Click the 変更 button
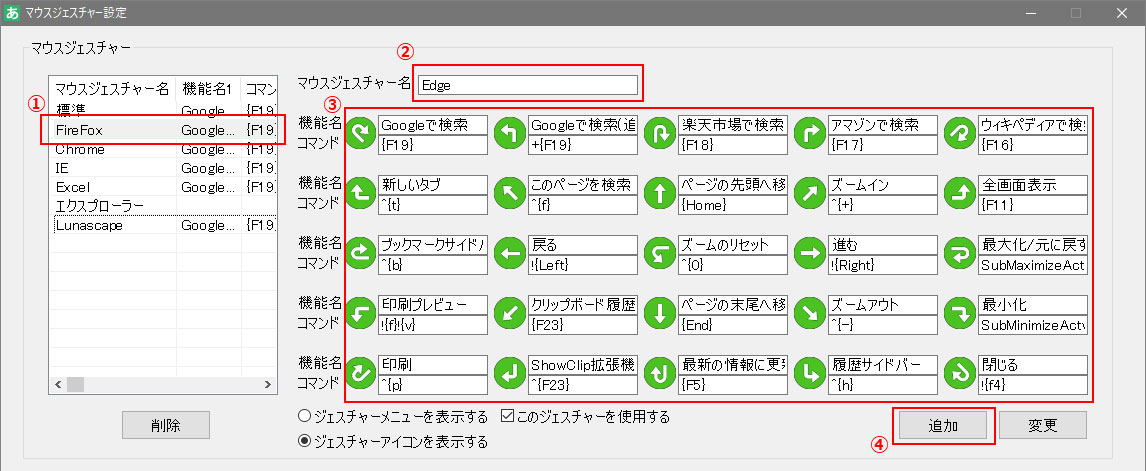Screen dimensions: 1146x471 (1042, 425)
